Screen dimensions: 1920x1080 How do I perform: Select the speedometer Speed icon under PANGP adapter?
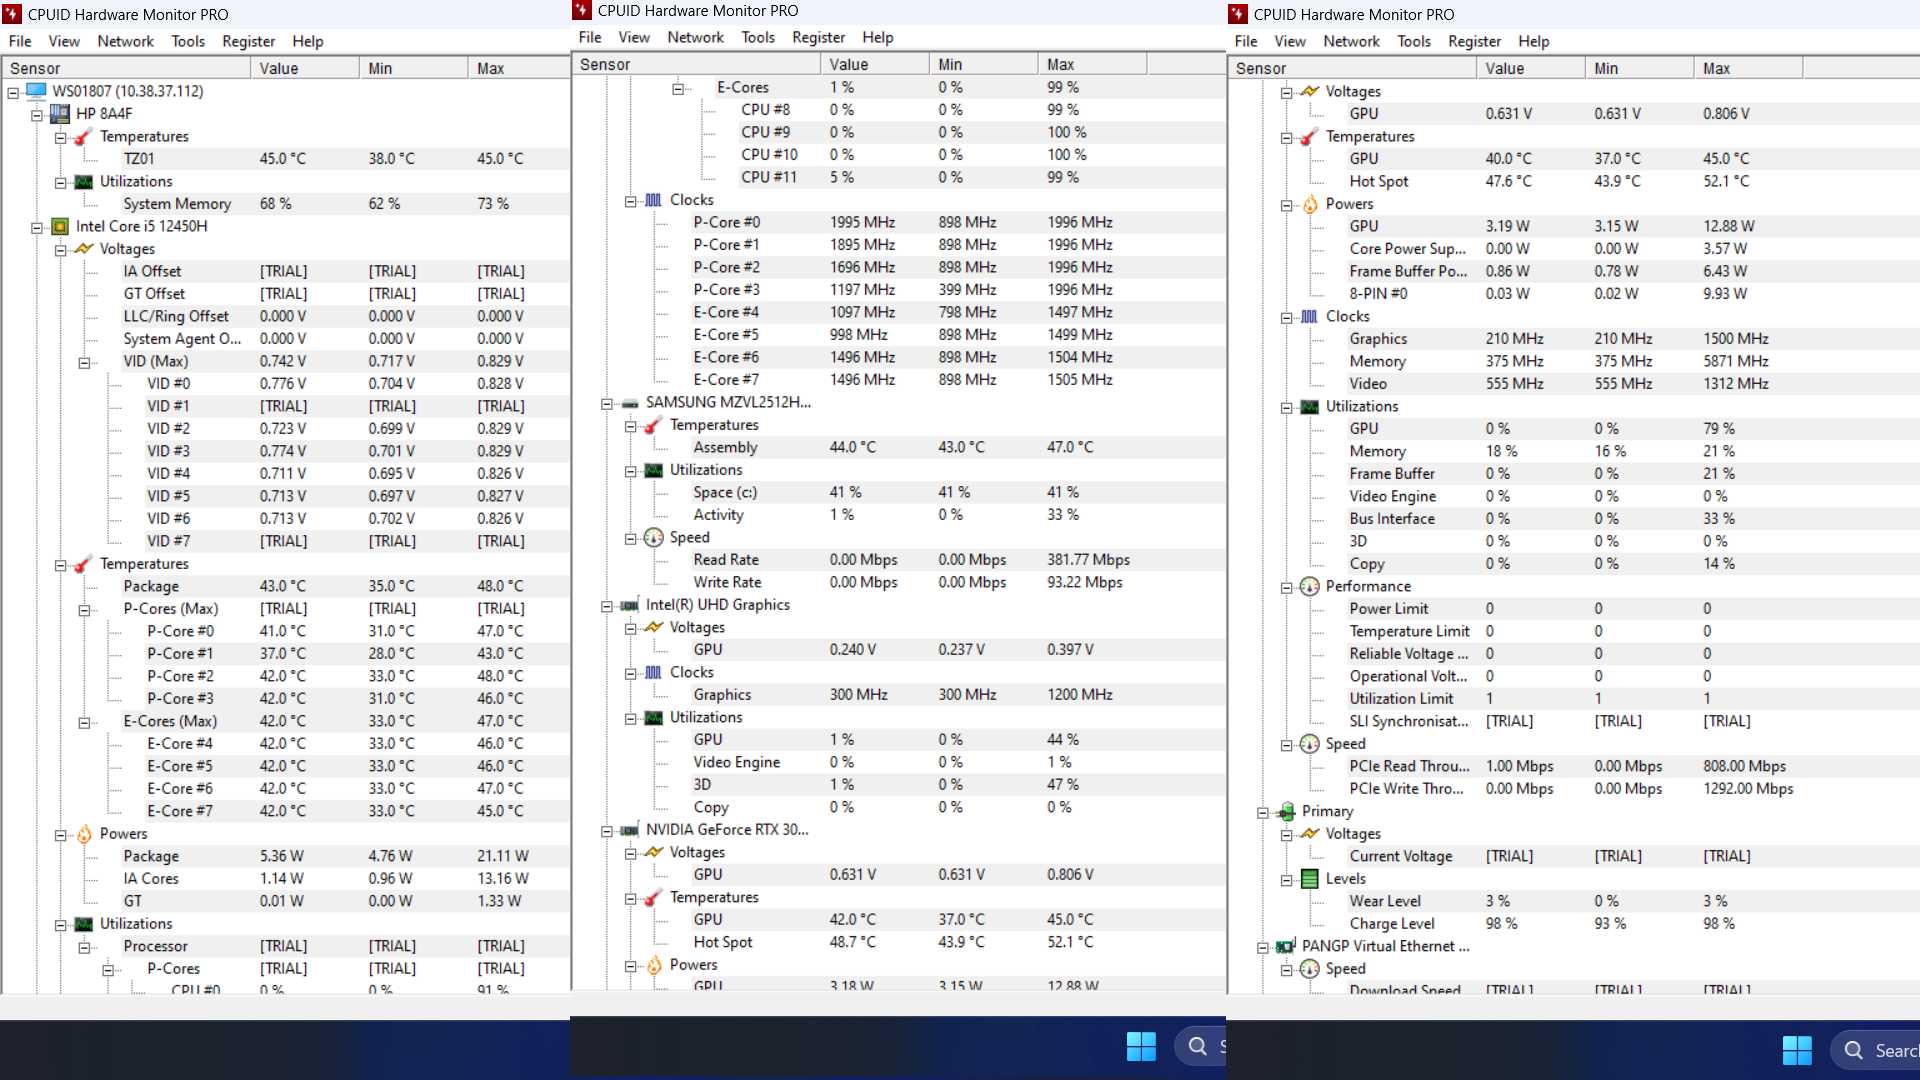(1311, 968)
